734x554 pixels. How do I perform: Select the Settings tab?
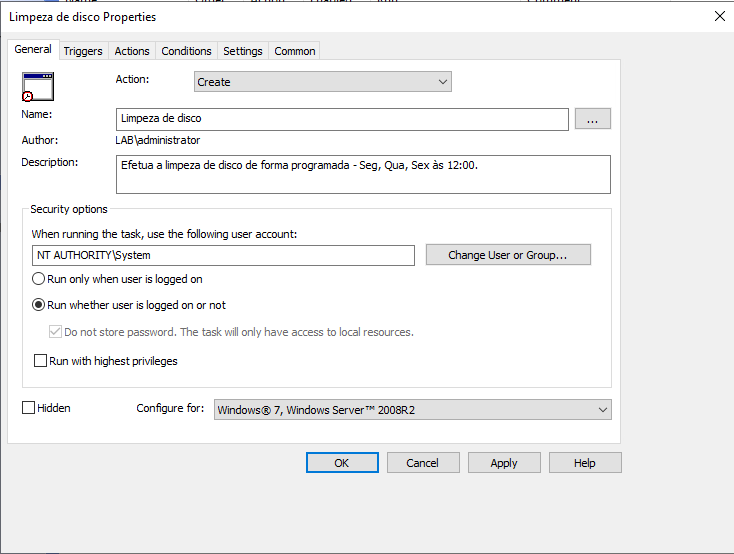(x=243, y=51)
